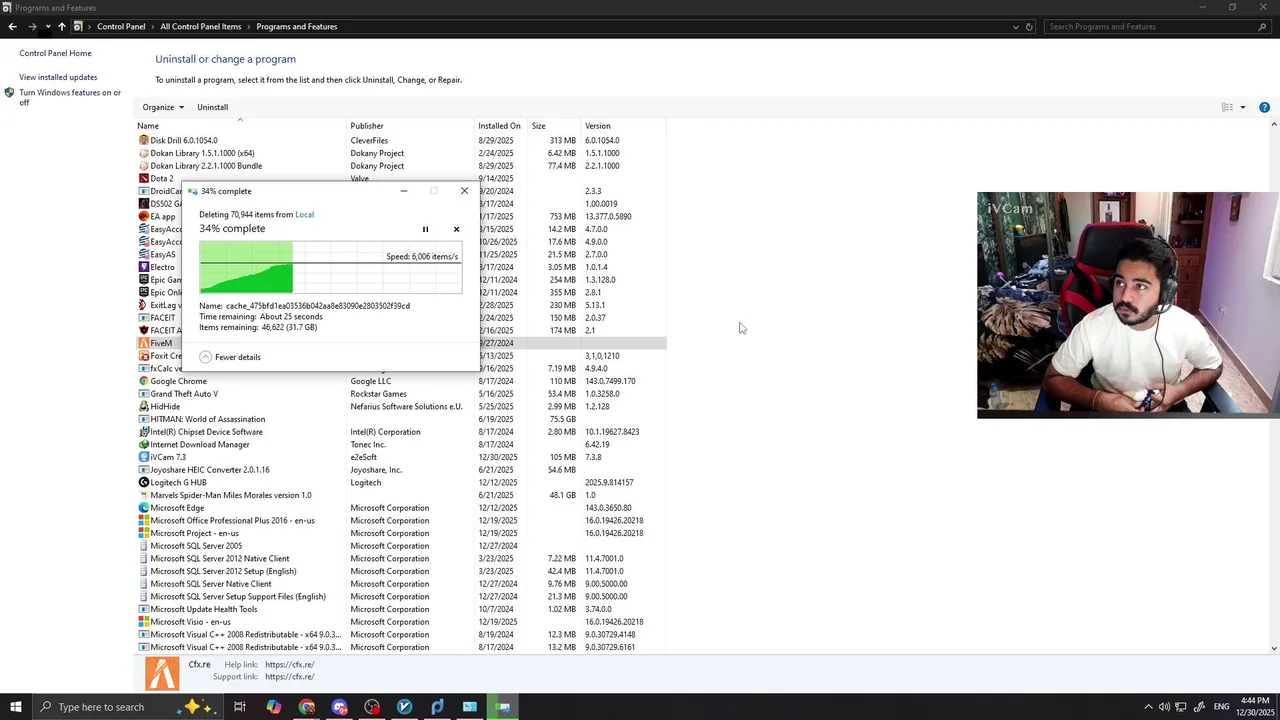Open Control Panel Home link
This screenshot has height=720, width=1280.
click(x=55, y=53)
